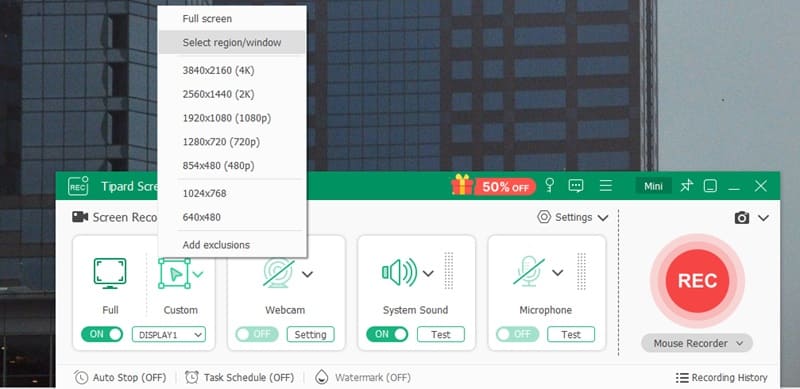
Task: Expand the Settings dropdown arrow
Action: (603, 218)
